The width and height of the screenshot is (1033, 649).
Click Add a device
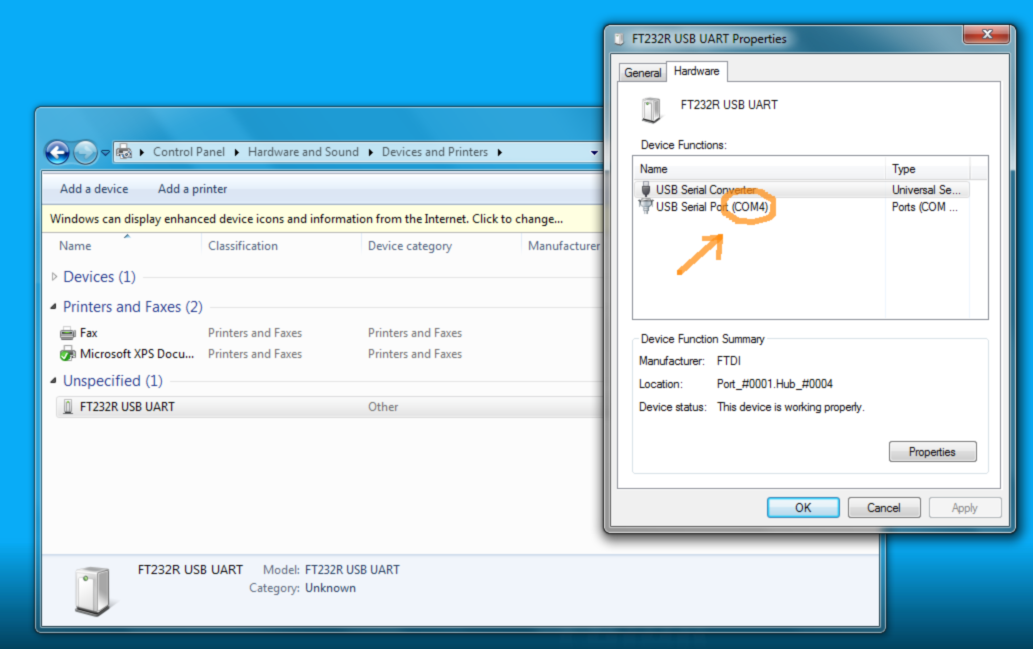[x=94, y=189]
